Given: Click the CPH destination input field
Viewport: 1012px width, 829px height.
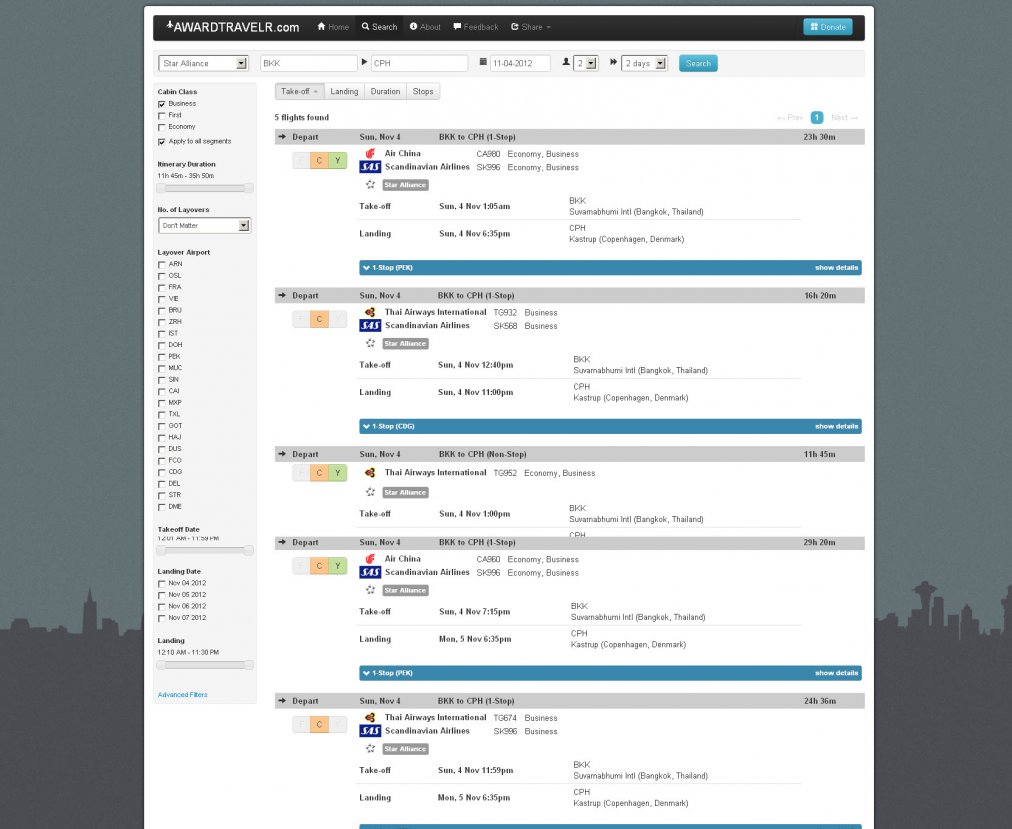Looking at the screenshot, I should (419, 63).
